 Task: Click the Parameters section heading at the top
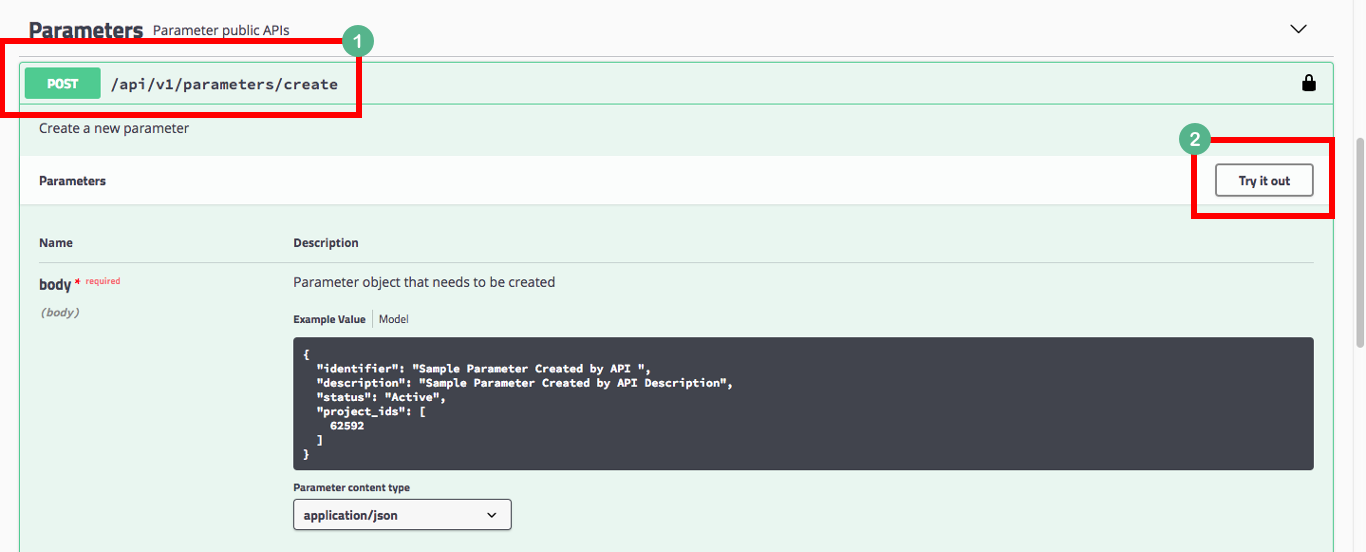86,30
